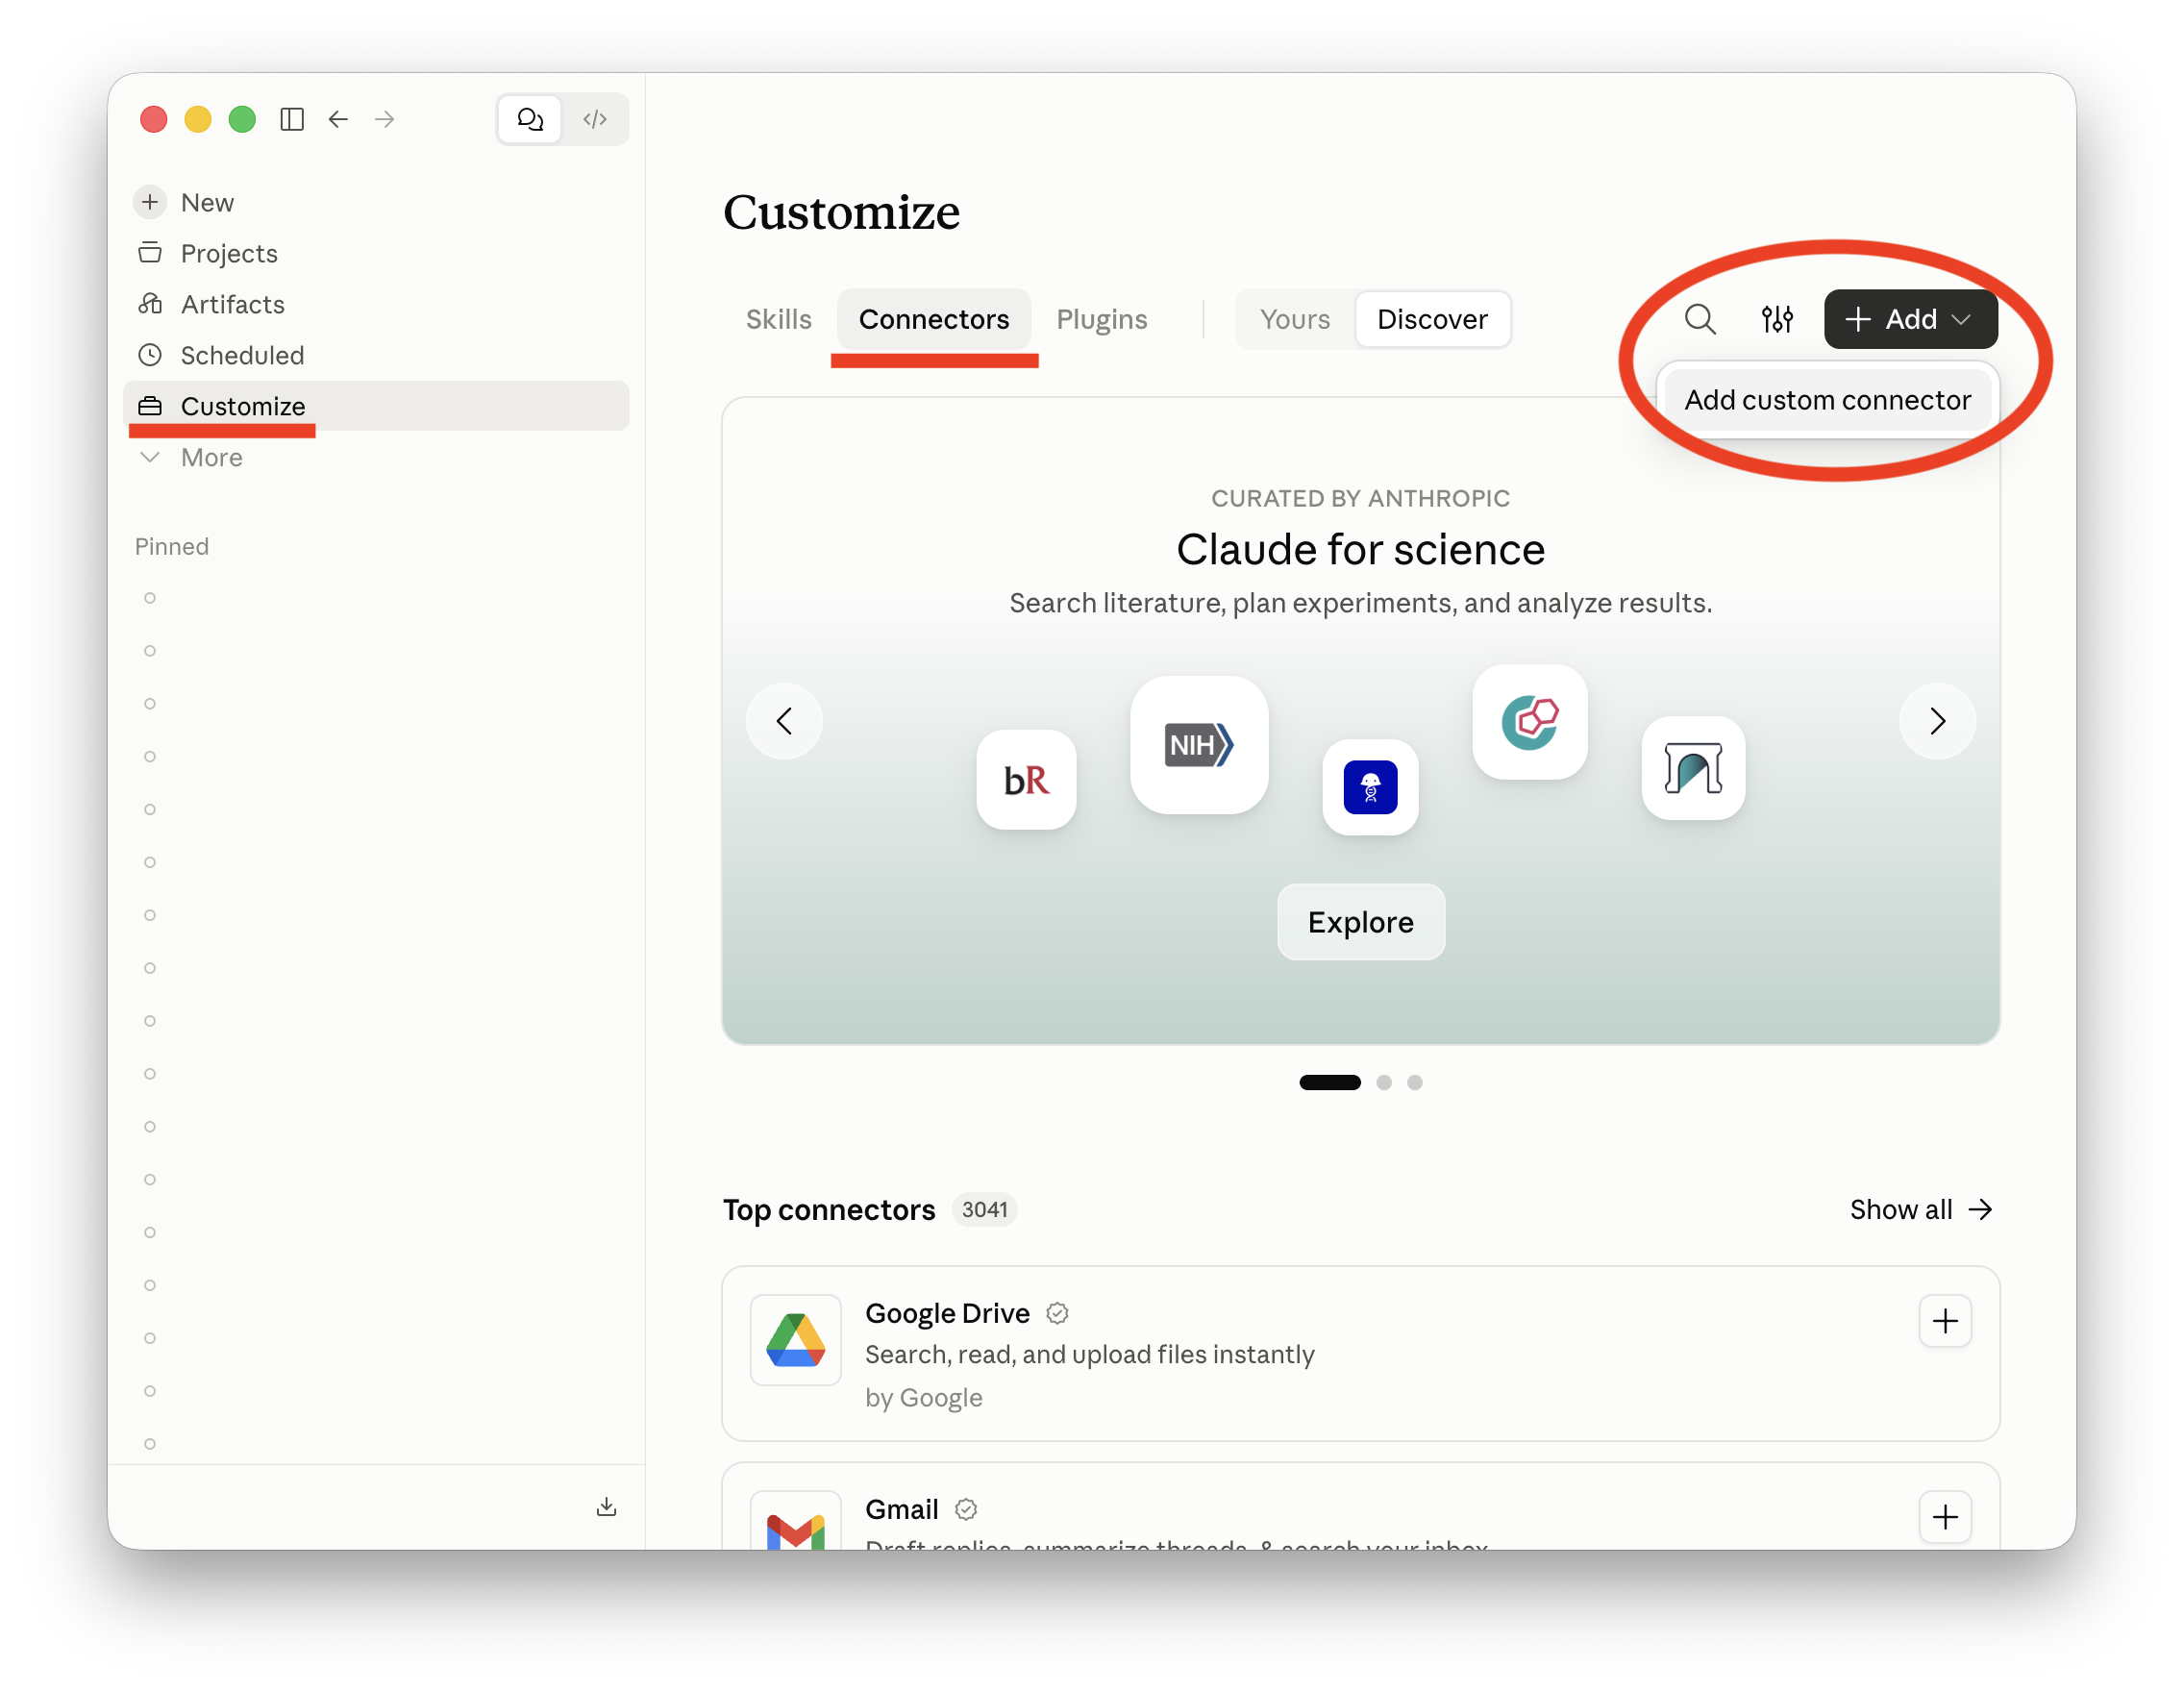This screenshot has width=2184, height=1692.
Task: Switch to chat mode icon
Action: click(x=530, y=119)
